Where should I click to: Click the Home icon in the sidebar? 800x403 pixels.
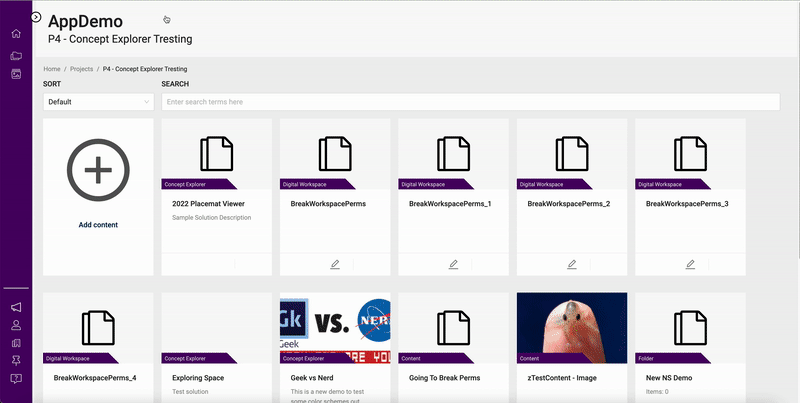tap(16, 34)
